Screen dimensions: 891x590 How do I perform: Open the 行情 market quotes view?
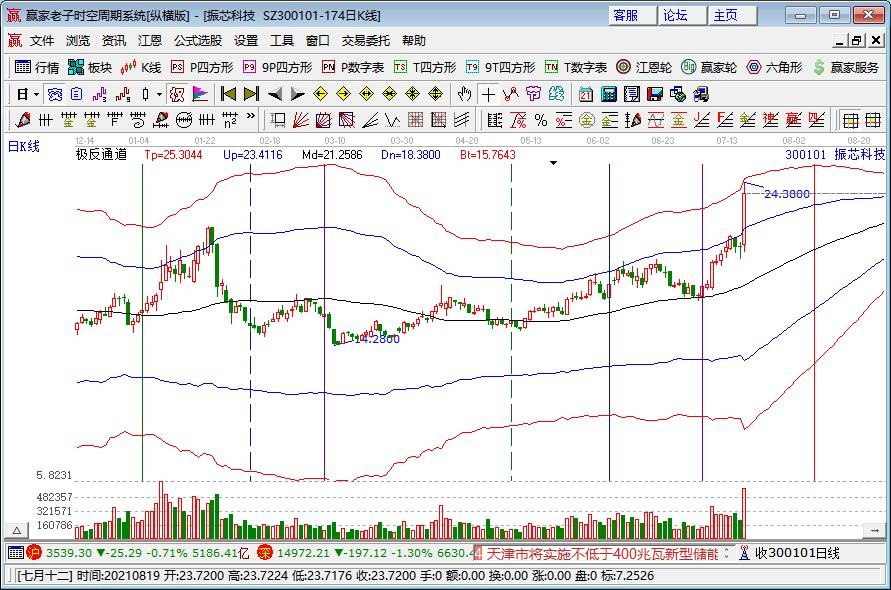point(37,68)
